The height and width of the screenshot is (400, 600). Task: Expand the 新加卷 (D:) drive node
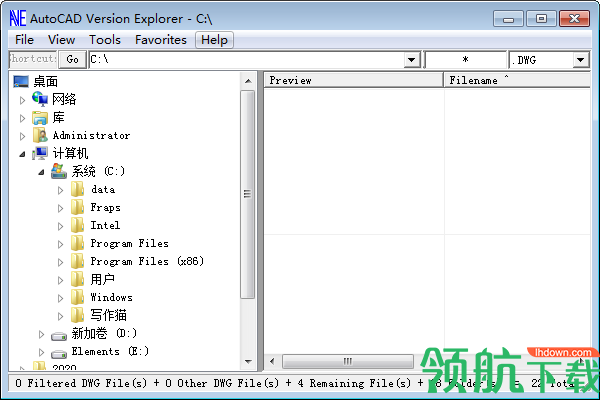pos(41,335)
